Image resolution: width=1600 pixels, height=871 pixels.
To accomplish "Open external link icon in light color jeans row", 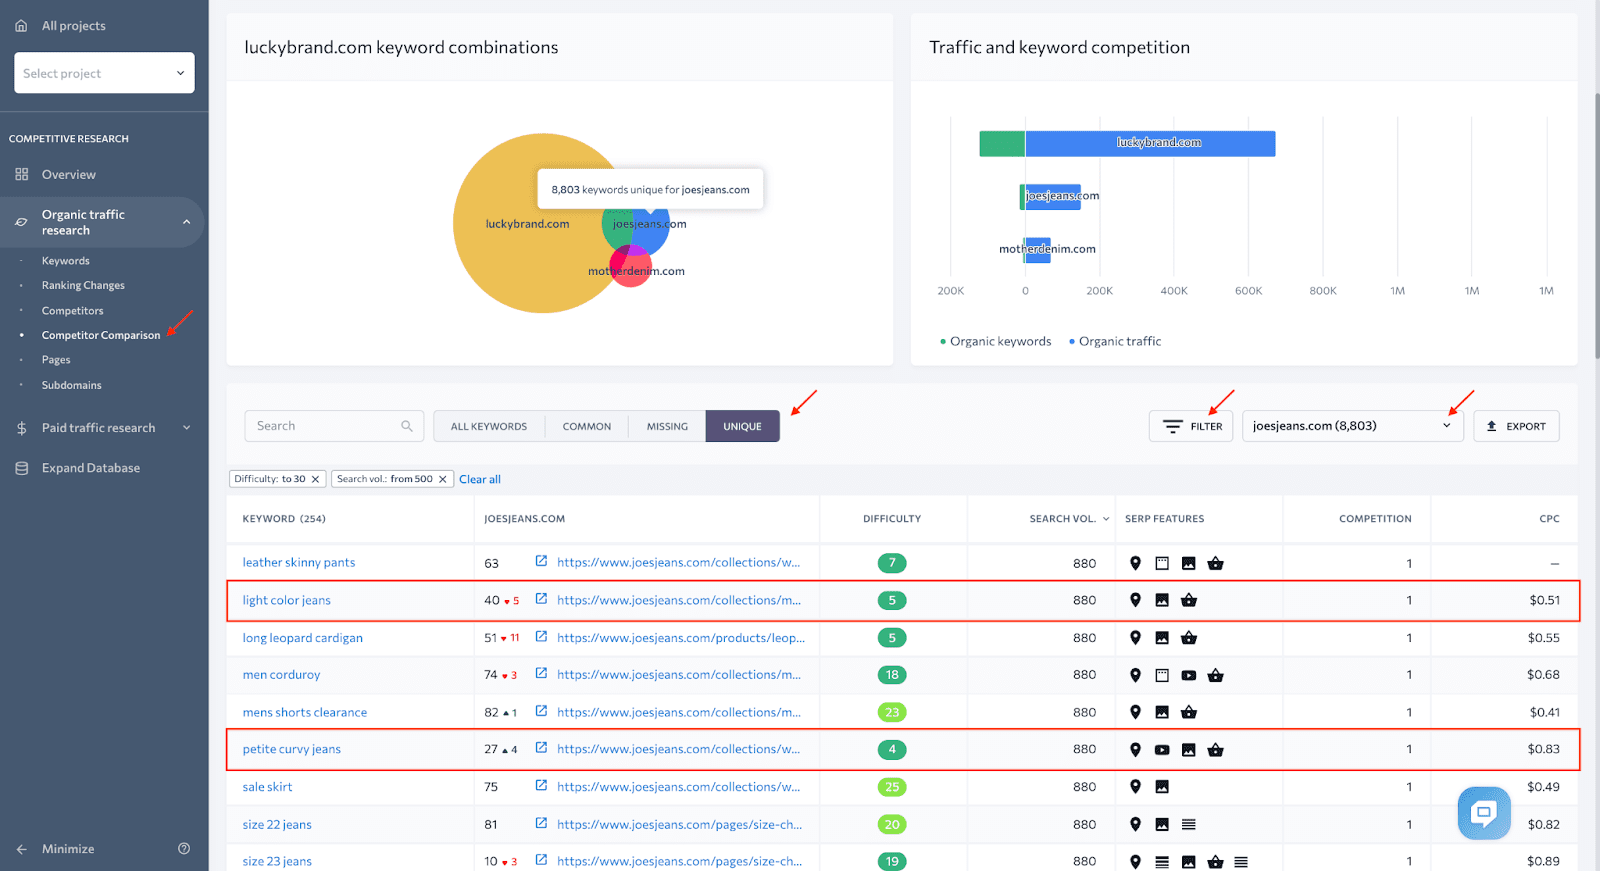I will [x=541, y=599].
